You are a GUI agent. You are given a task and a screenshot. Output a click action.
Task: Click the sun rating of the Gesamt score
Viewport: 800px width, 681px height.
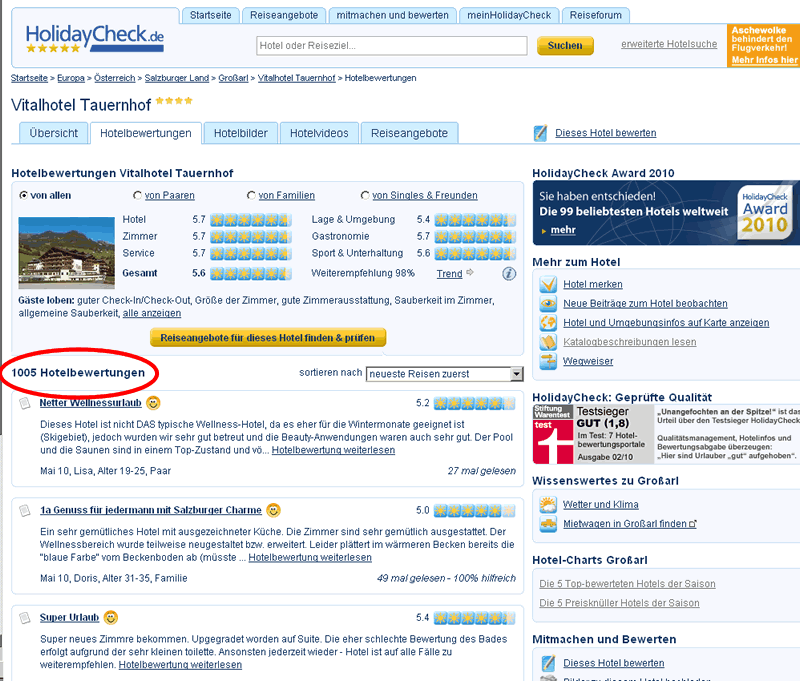point(251,273)
